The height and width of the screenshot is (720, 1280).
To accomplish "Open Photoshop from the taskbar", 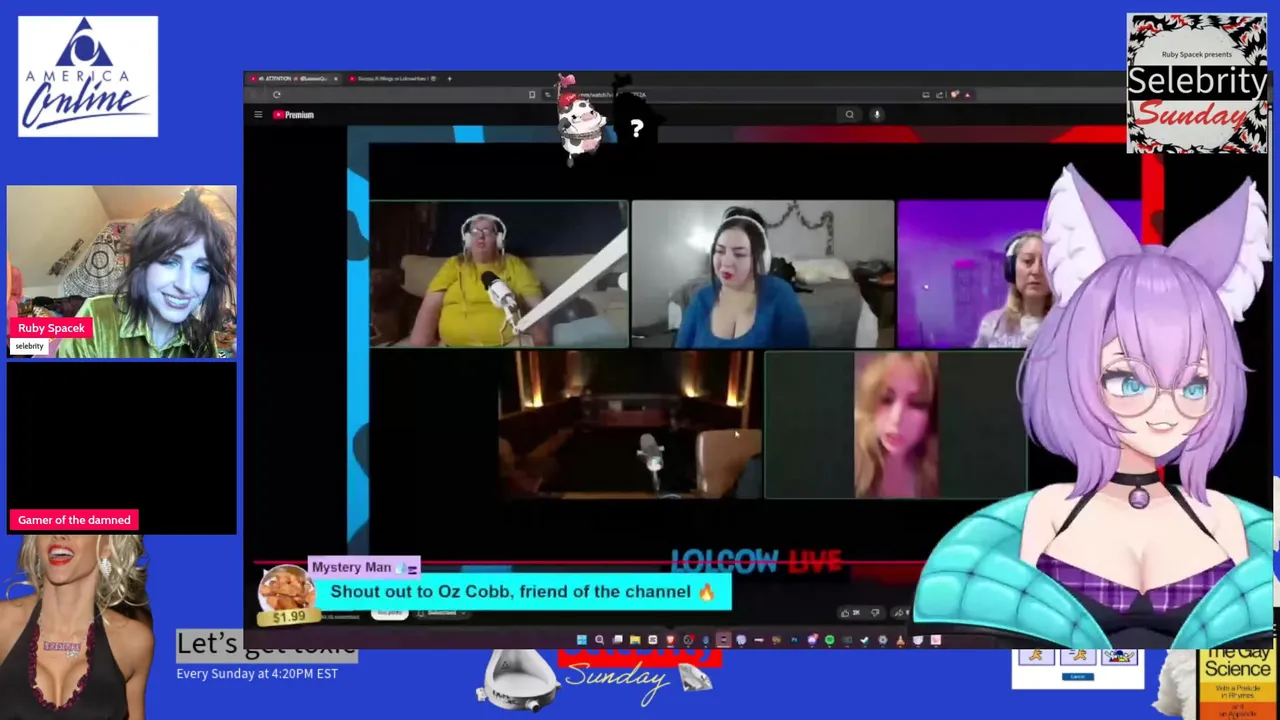I will click(x=794, y=640).
